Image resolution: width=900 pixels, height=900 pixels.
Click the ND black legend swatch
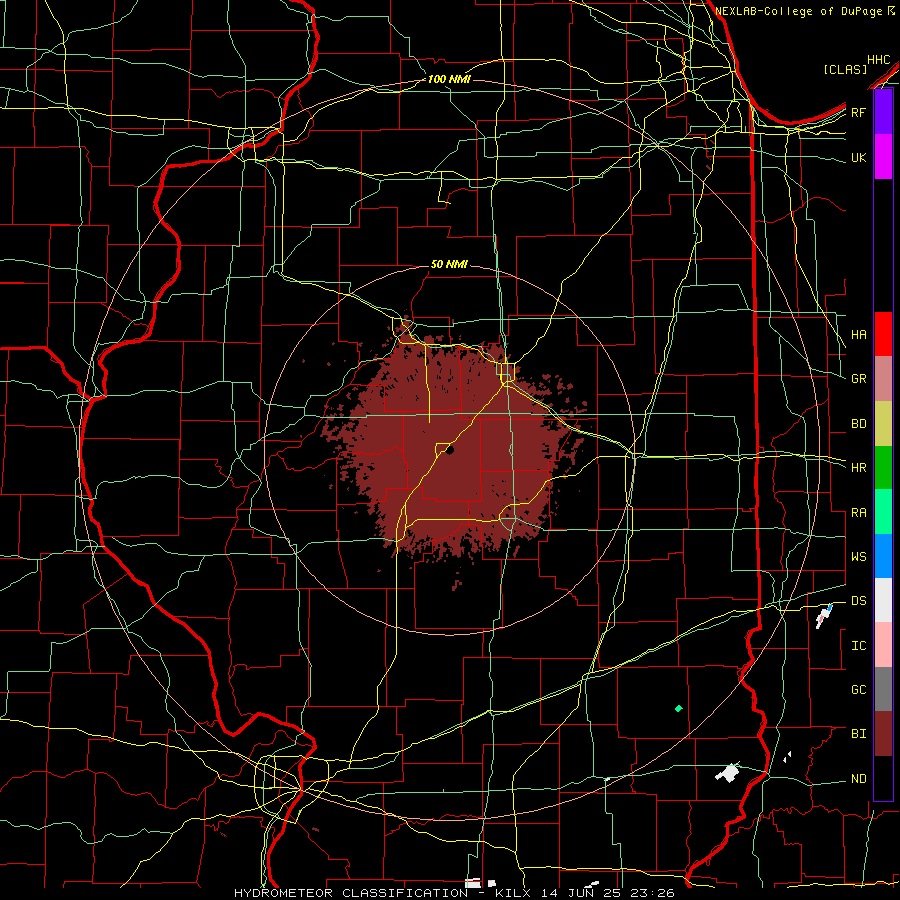883,778
